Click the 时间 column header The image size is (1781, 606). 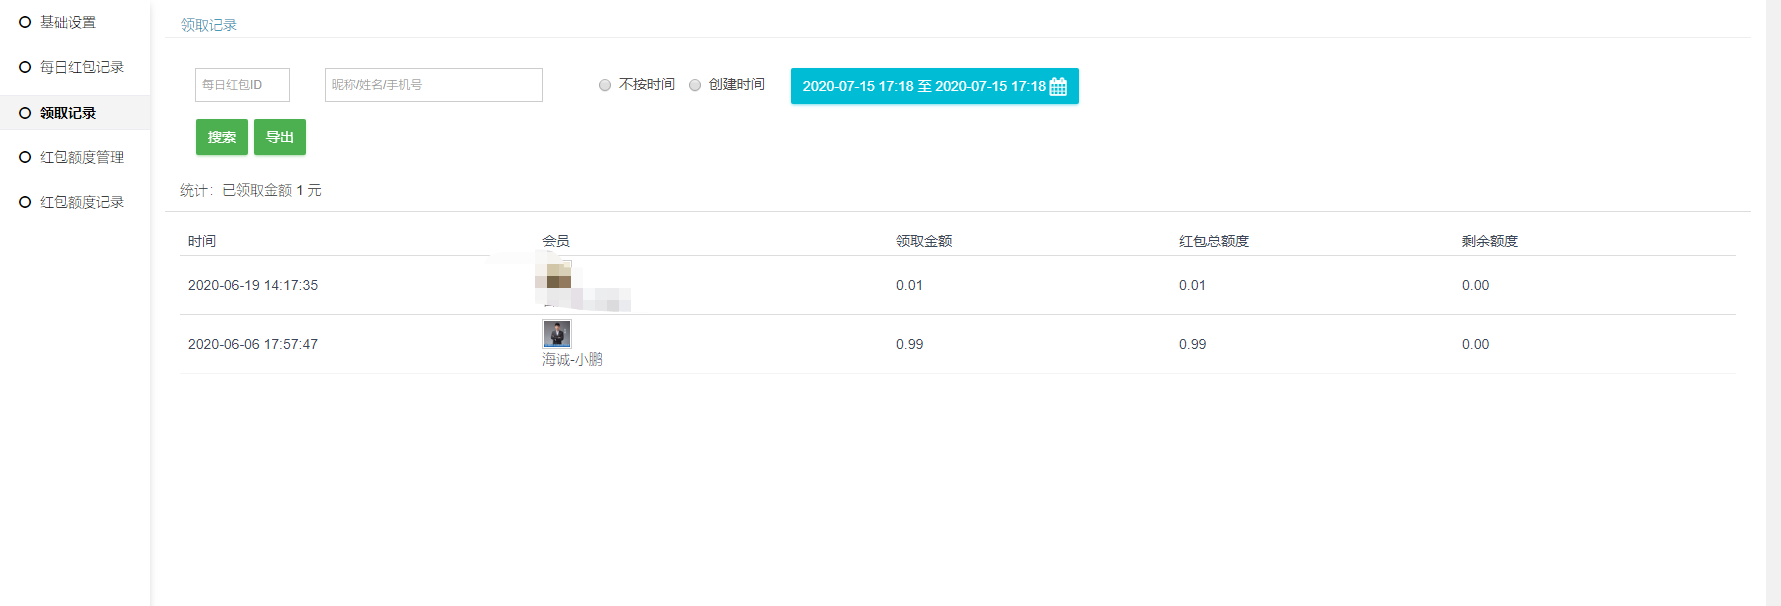[x=202, y=241]
